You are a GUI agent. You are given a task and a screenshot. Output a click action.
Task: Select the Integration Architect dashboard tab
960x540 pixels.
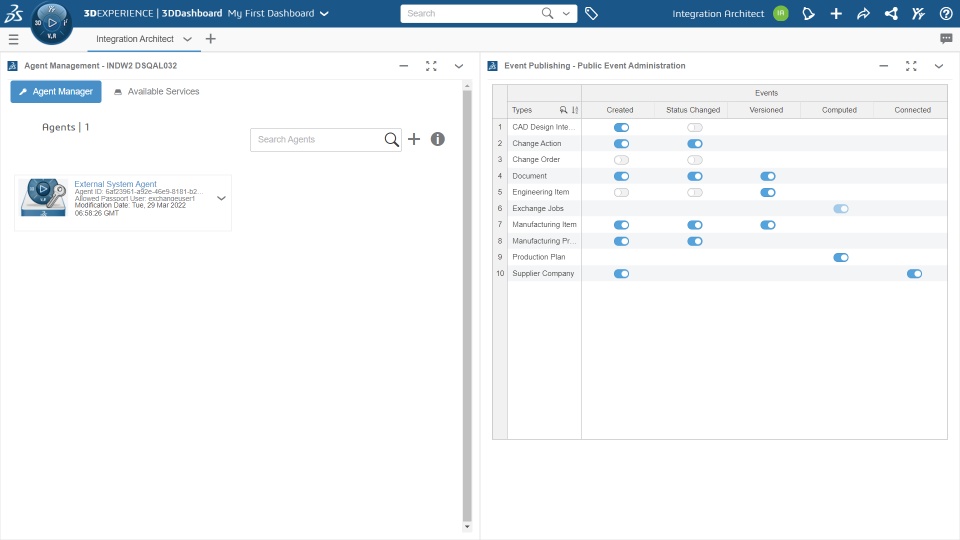[x=135, y=39]
